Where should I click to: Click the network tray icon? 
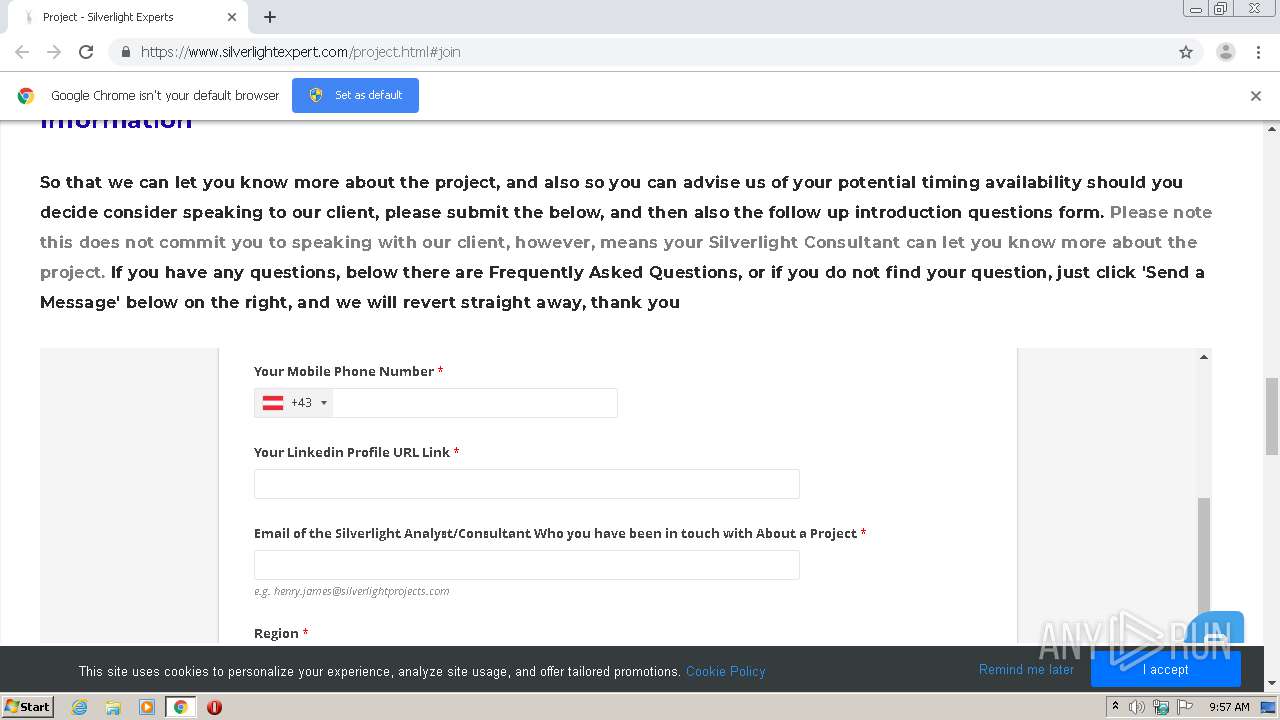pos(1161,707)
